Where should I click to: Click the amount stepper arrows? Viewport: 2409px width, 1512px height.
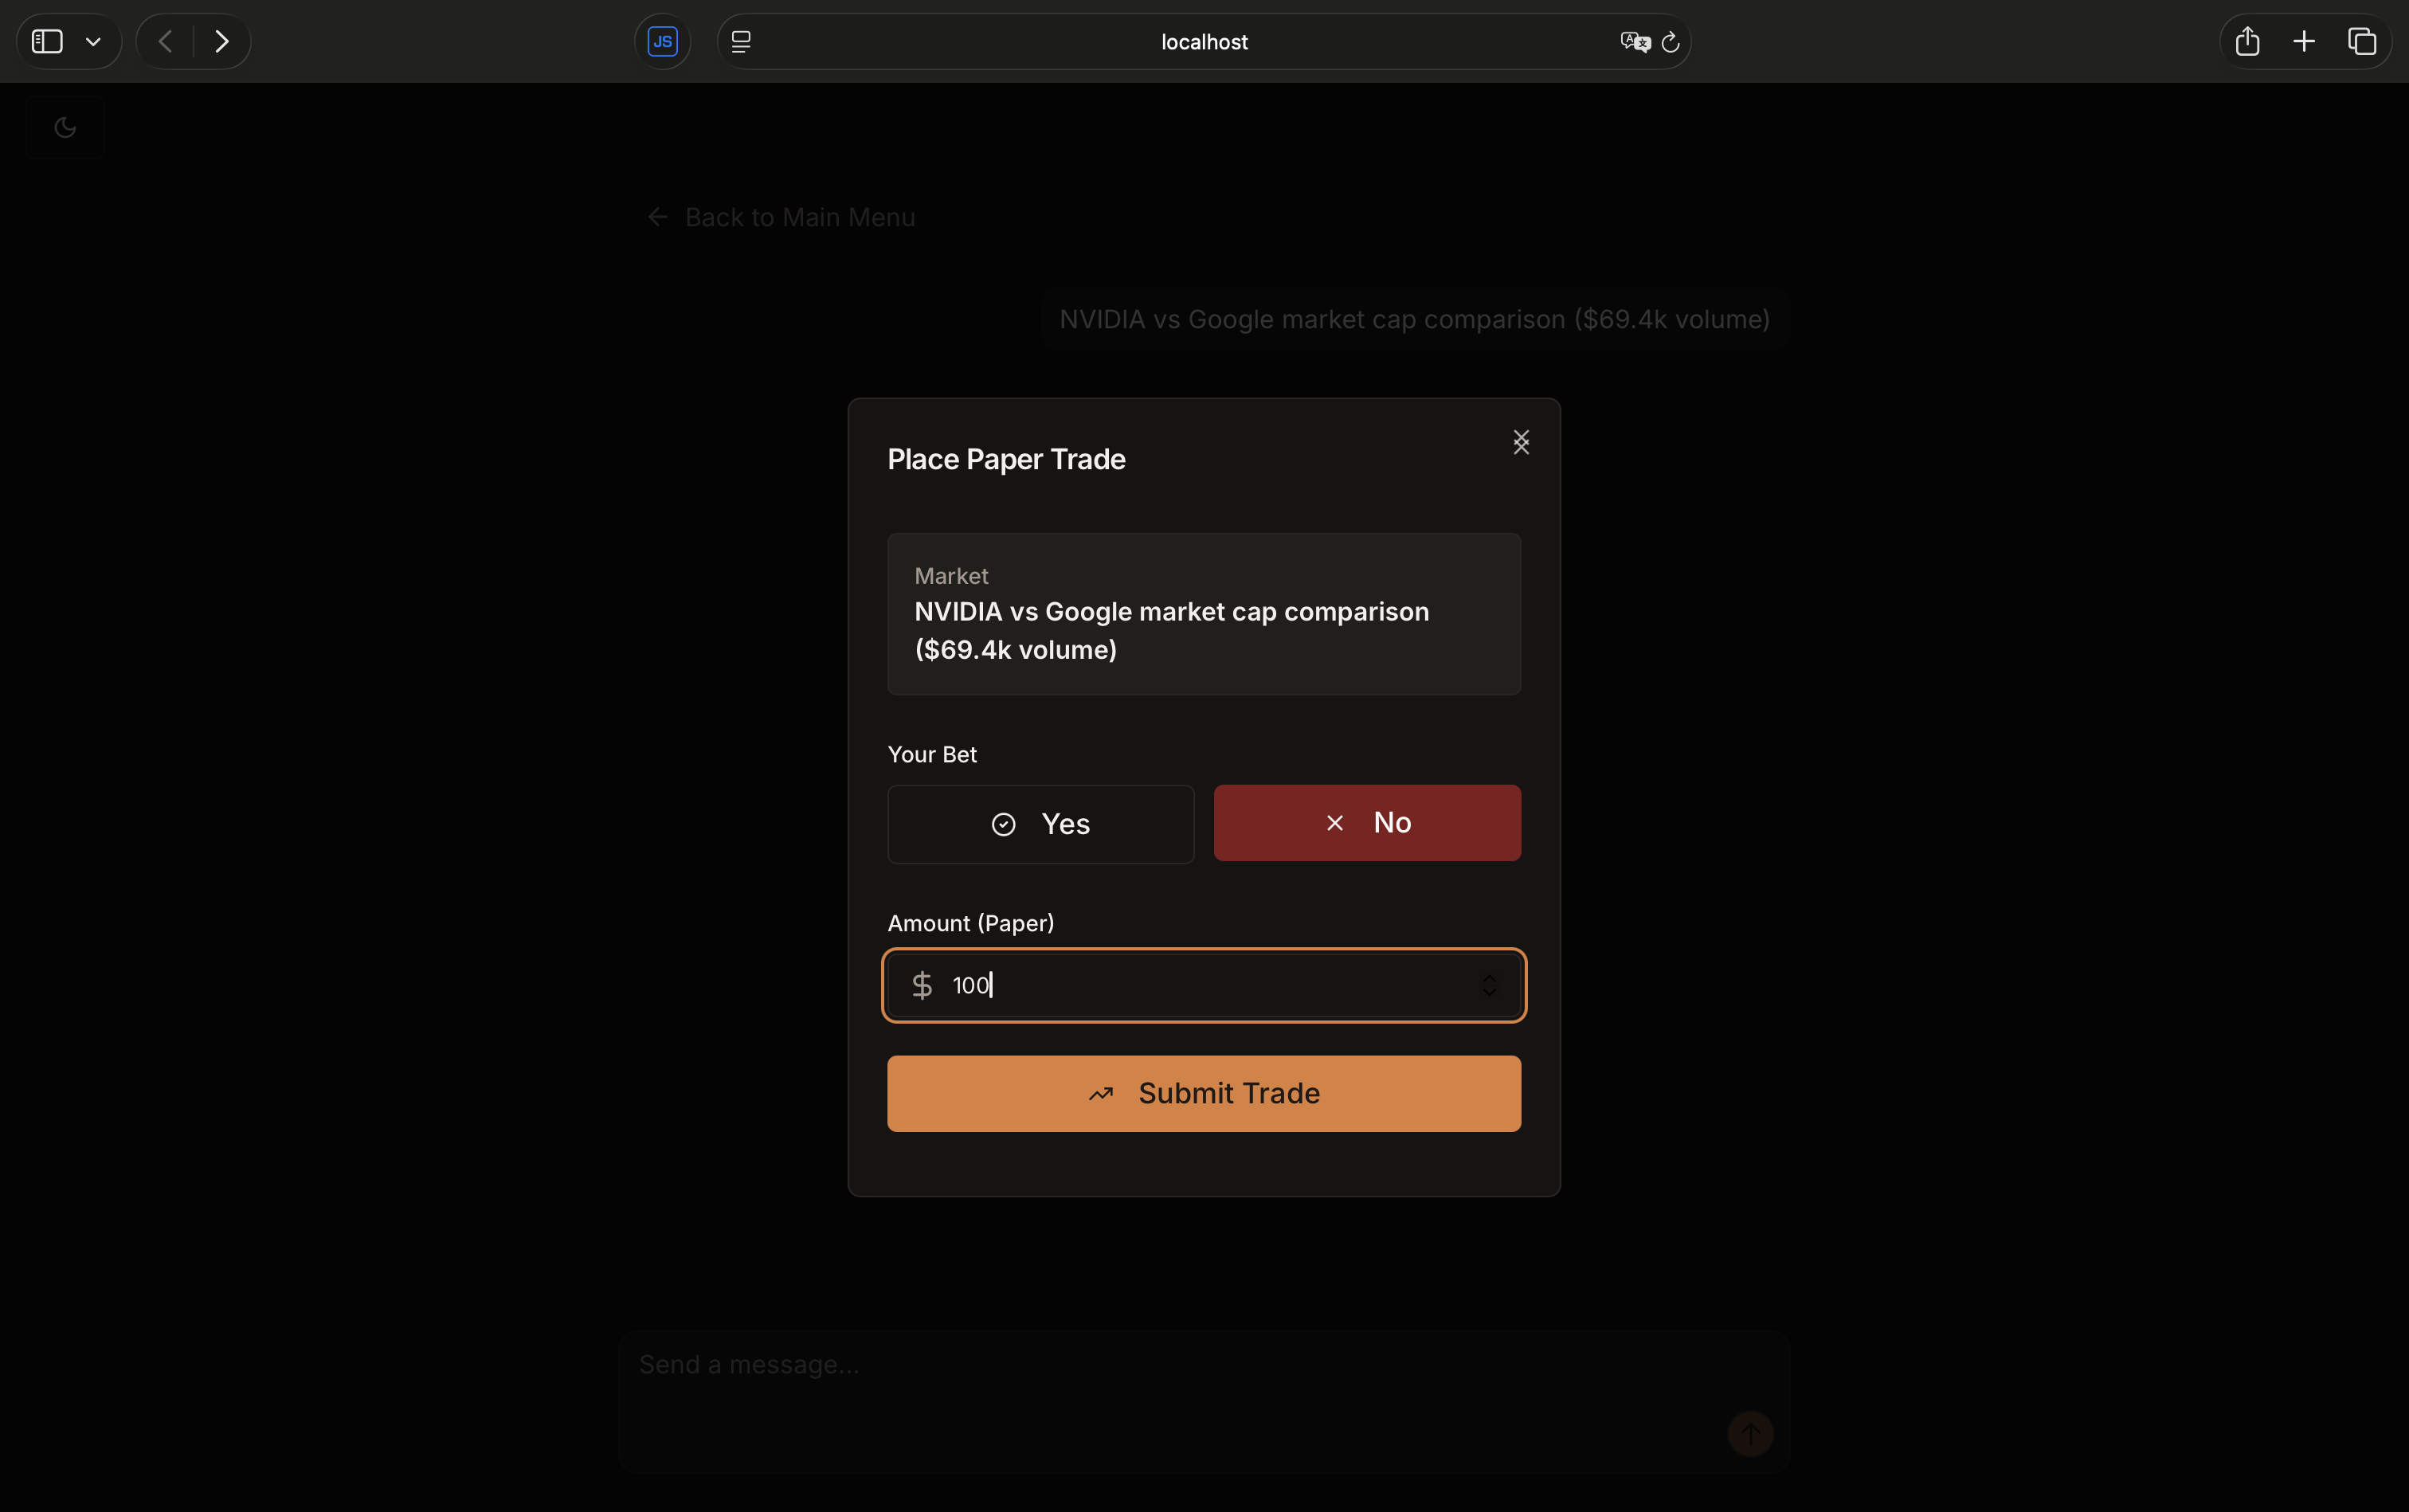point(1489,985)
